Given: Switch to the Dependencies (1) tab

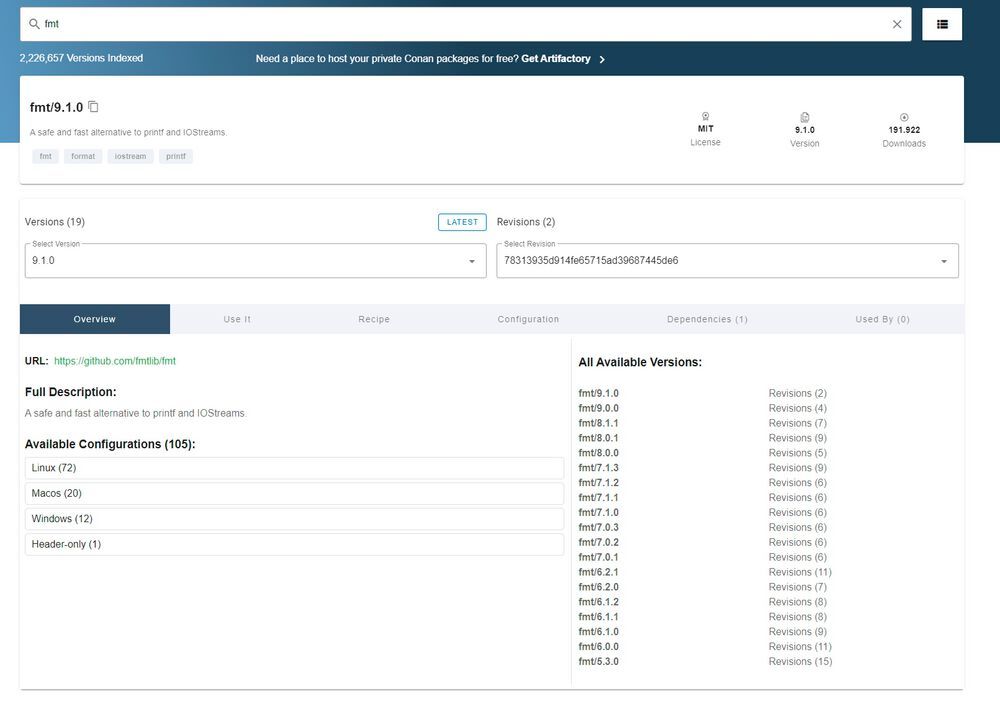Looking at the screenshot, I should coord(707,319).
